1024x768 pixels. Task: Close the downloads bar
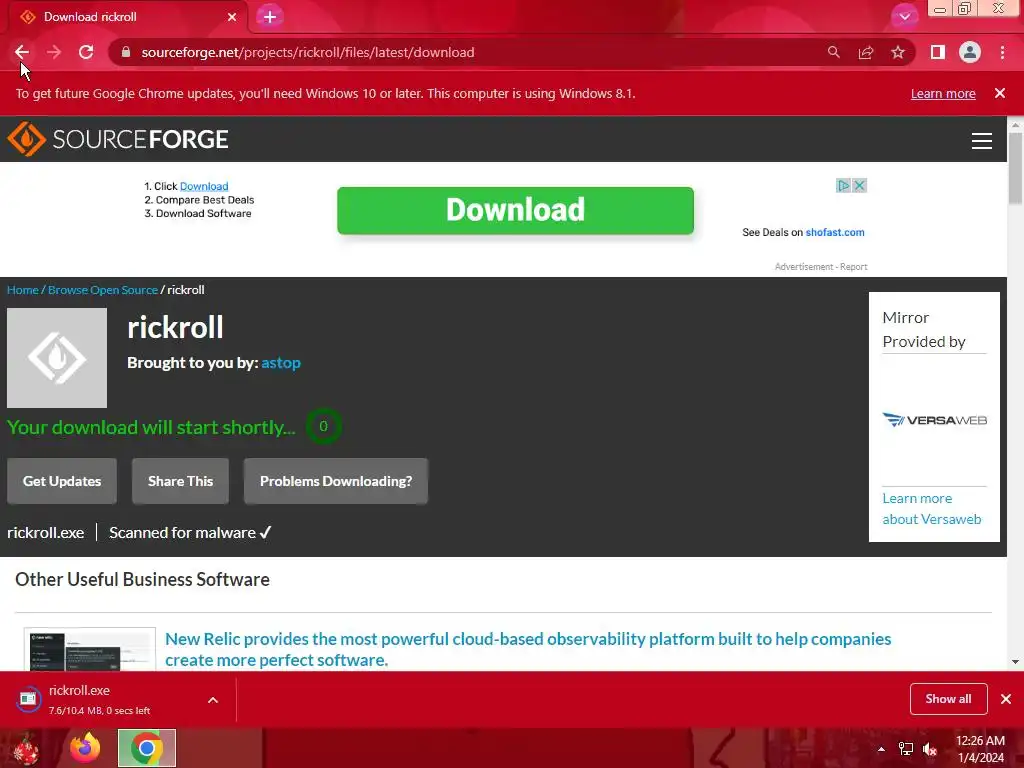click(x=1006, y=699)
